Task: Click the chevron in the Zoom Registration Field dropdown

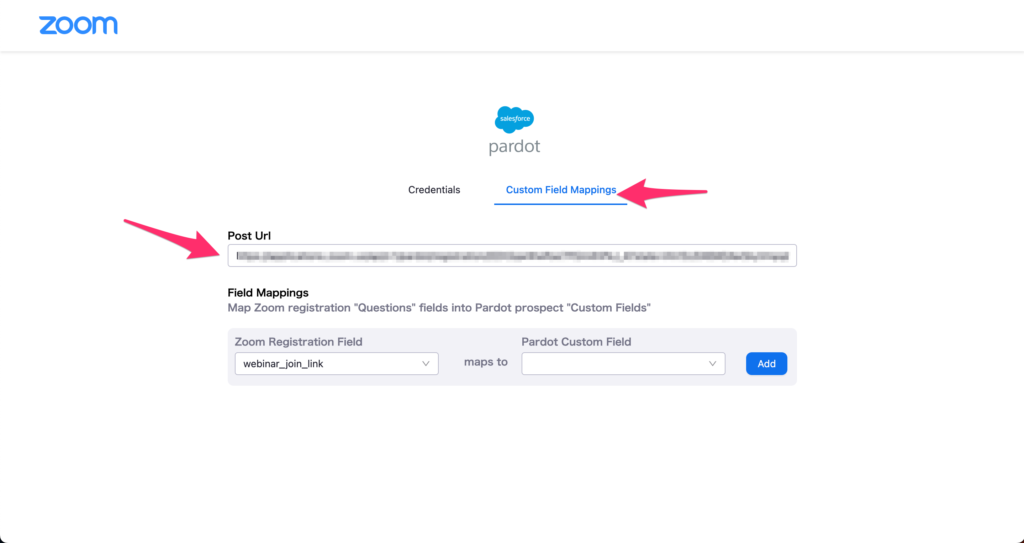Action: tap(426, 364)
